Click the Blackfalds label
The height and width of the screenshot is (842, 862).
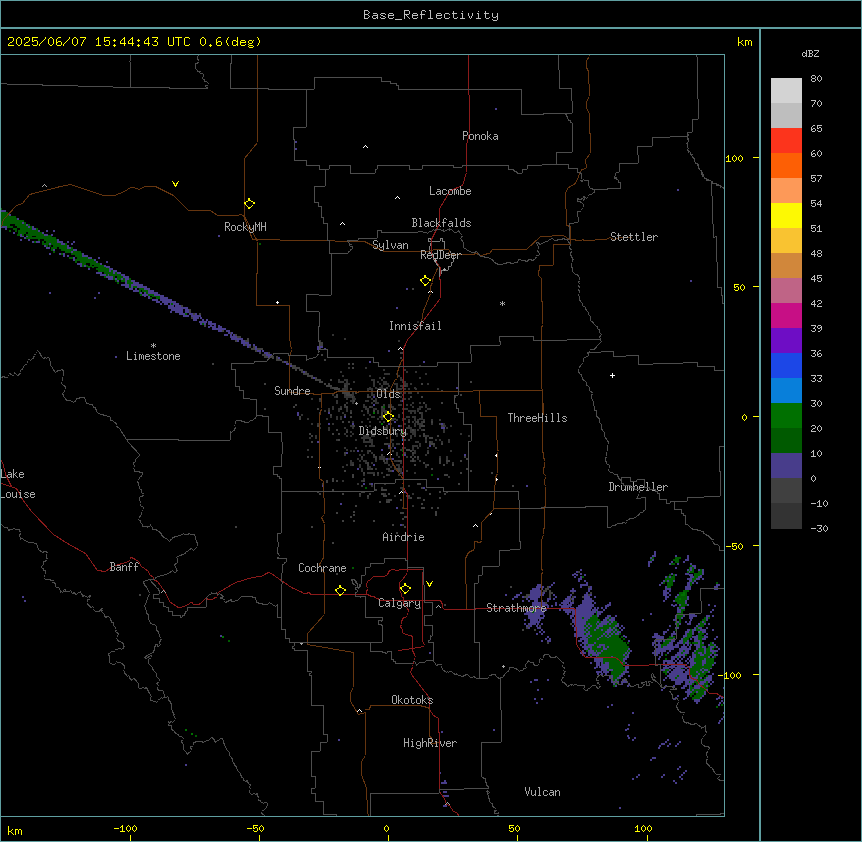point(441,223)
